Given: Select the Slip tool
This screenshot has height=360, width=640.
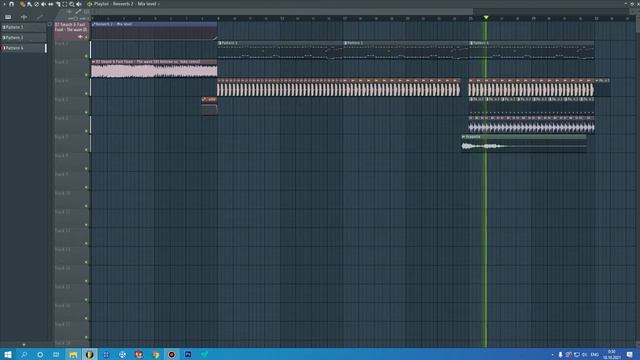Looking at the screenshot, I should [51, 4].
